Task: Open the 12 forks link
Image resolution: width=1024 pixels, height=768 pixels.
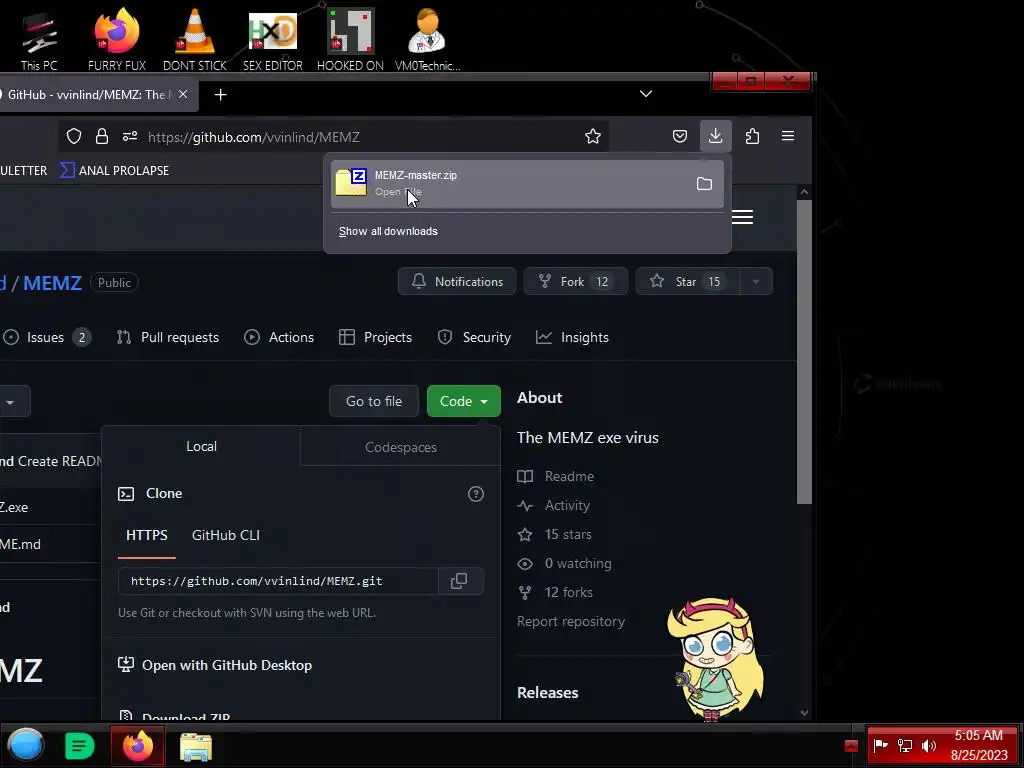Action: [x=556, y=592]
